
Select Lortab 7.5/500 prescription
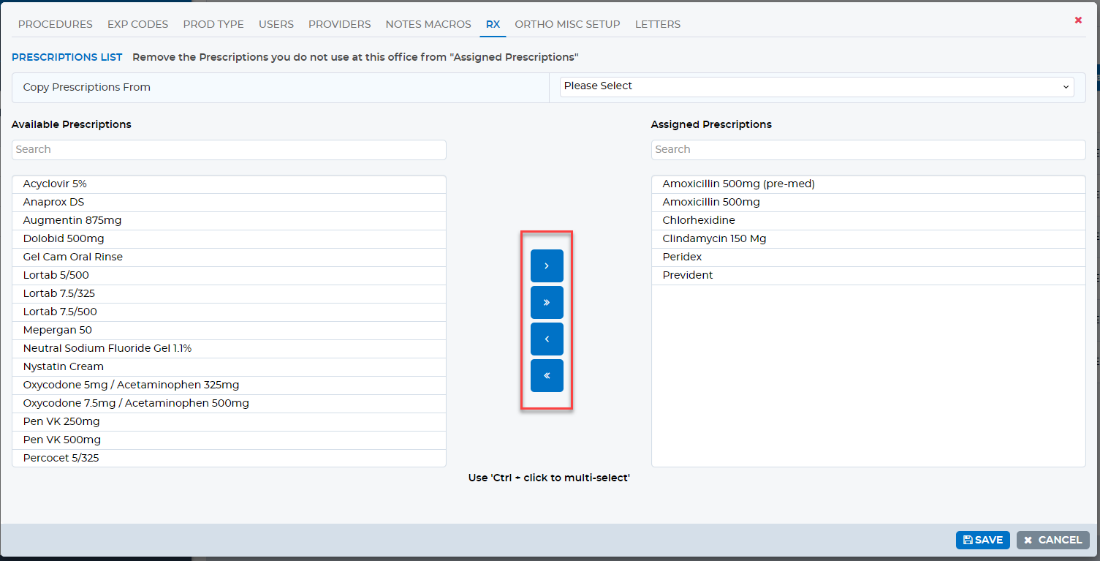(x=229, y=311)
